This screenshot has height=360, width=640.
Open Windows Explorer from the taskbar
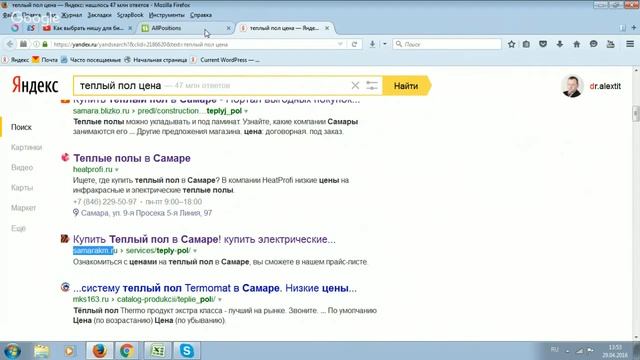click(41, 351)
